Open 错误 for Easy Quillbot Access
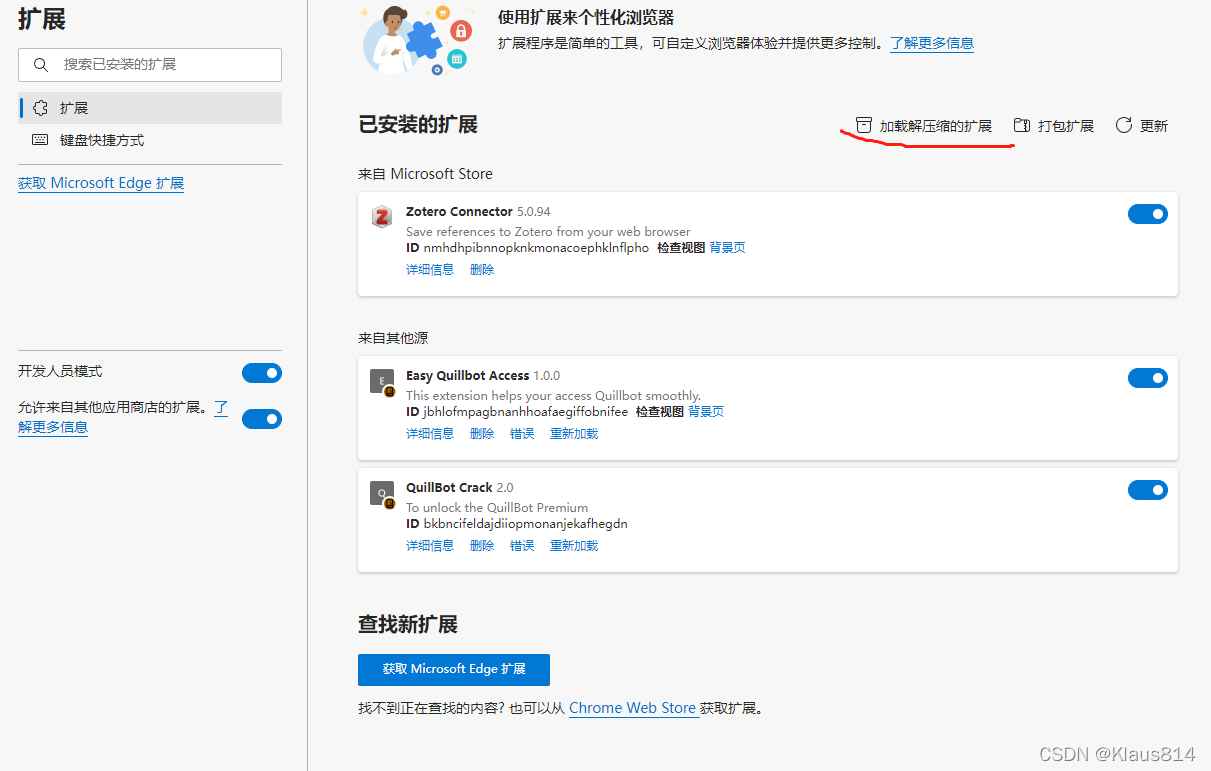1211x771 pixels. (522, 434)
